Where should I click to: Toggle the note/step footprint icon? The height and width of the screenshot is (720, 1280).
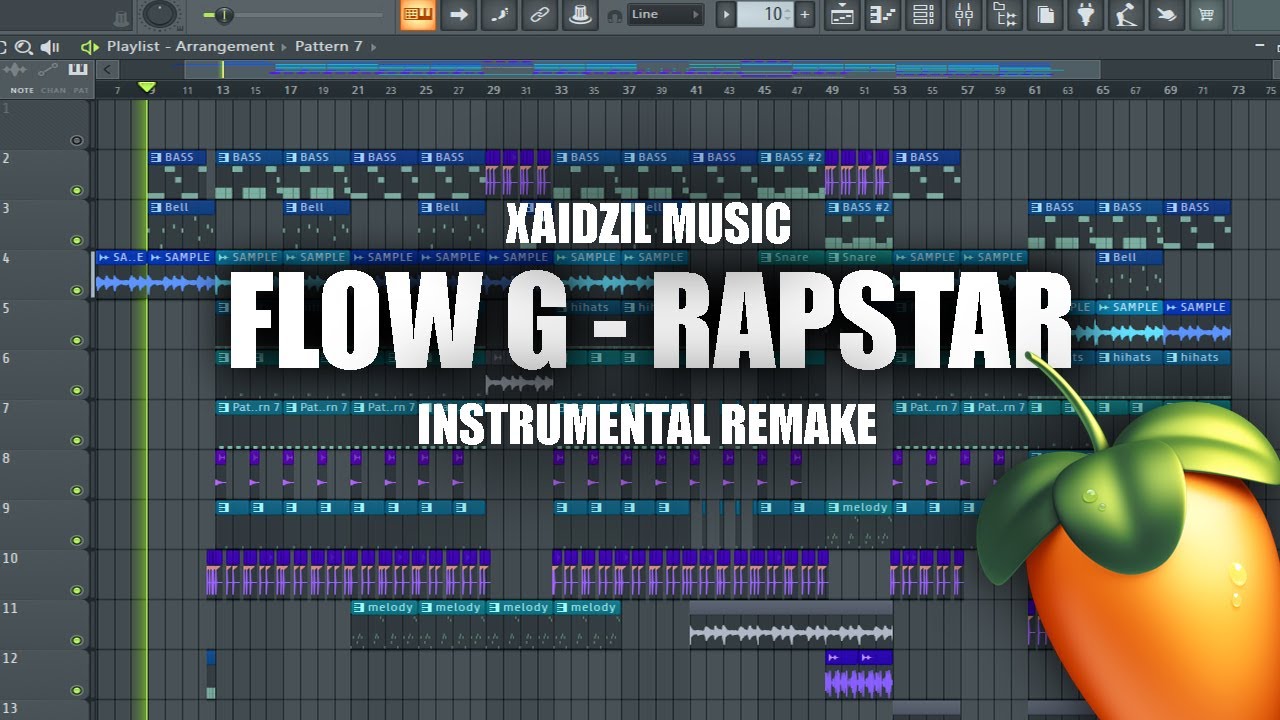coord(498,14)
